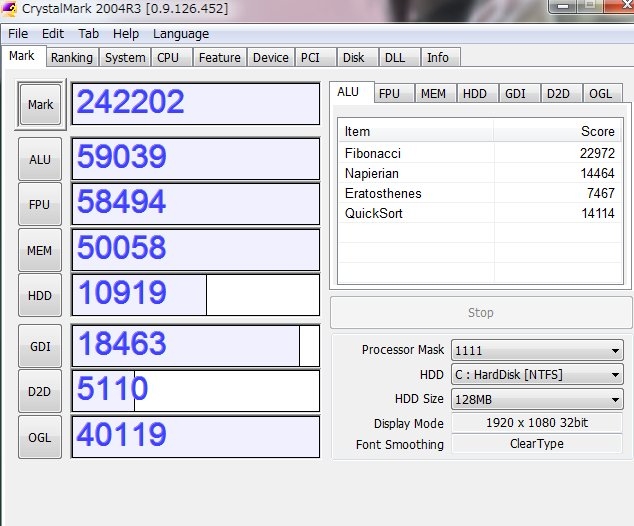The height and width of the screenshot is (526, 634).
Task: Select the Fibonacci result row
Action: (x=480, y=153)
